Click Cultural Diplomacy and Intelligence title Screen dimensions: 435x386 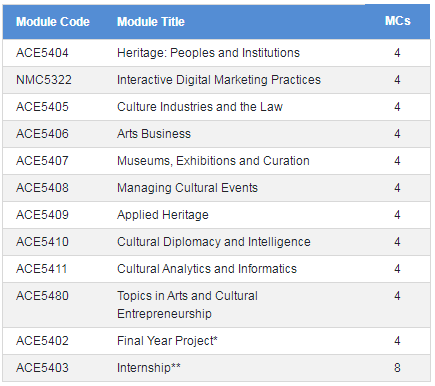coord(214,242)
